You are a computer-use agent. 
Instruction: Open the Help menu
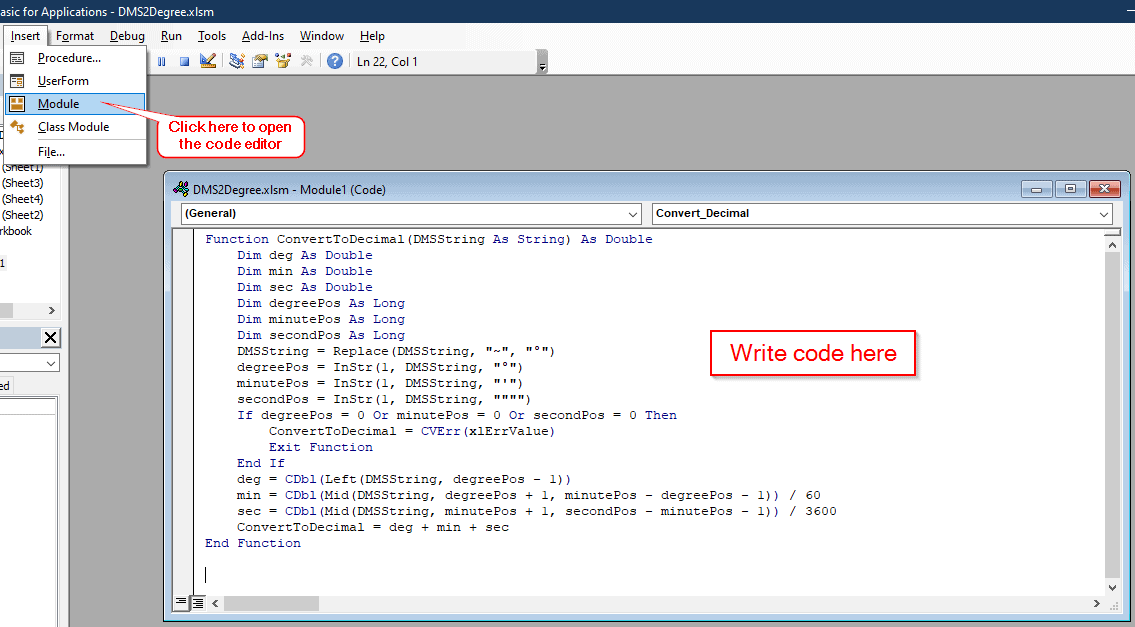click(x=372, y=35)
